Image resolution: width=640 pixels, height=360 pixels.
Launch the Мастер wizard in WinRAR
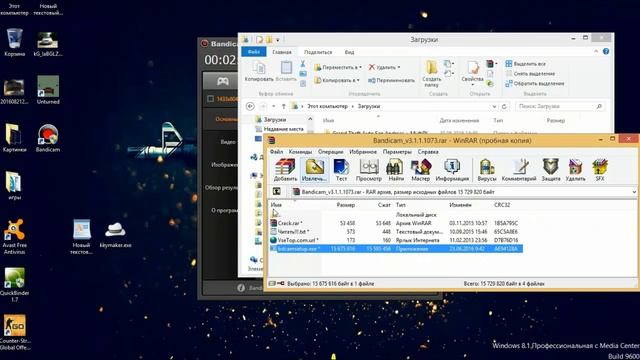point(420,169)
